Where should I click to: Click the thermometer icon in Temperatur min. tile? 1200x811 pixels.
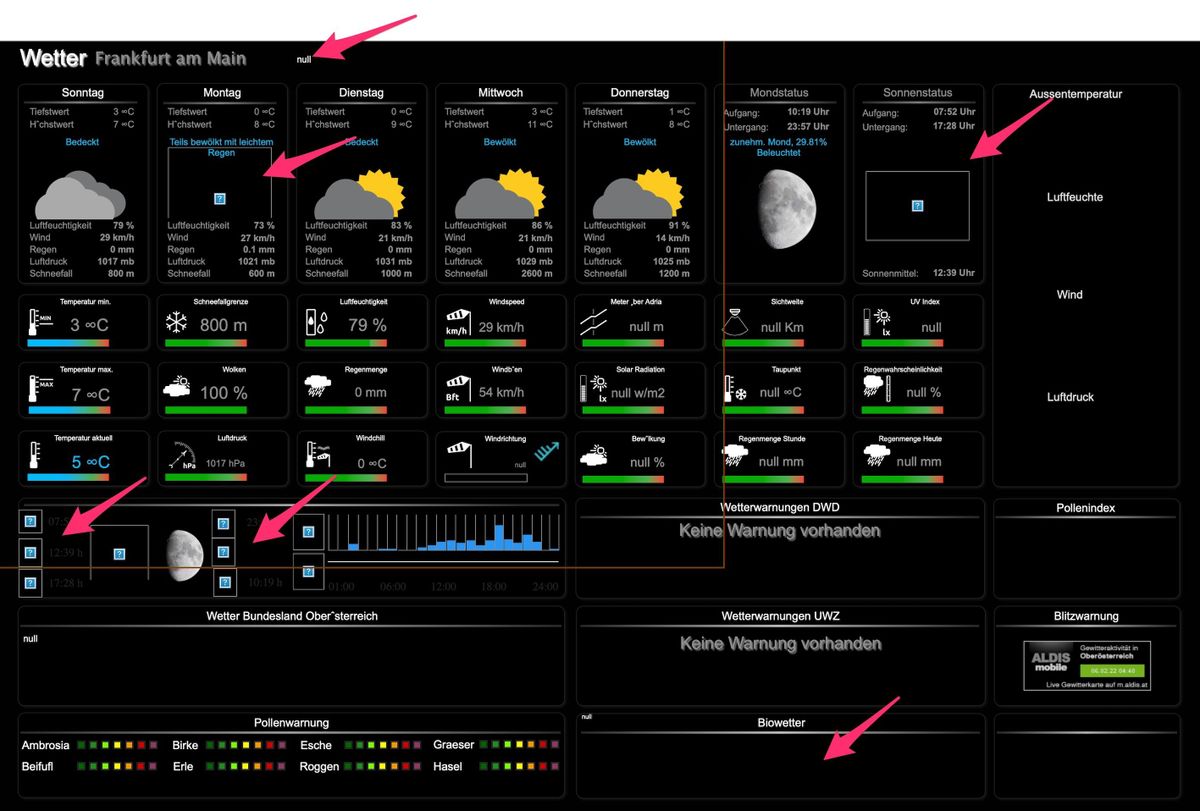point(39,322)
